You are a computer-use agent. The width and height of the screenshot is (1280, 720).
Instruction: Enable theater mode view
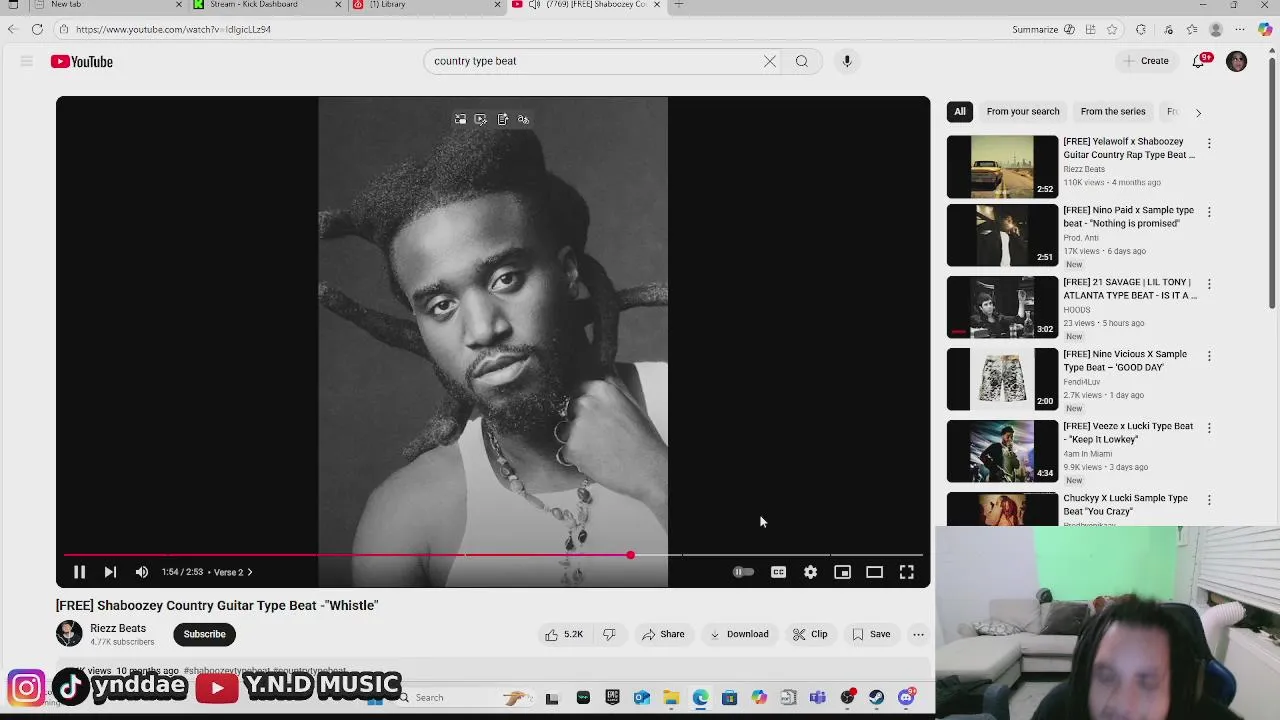(874, 572)
